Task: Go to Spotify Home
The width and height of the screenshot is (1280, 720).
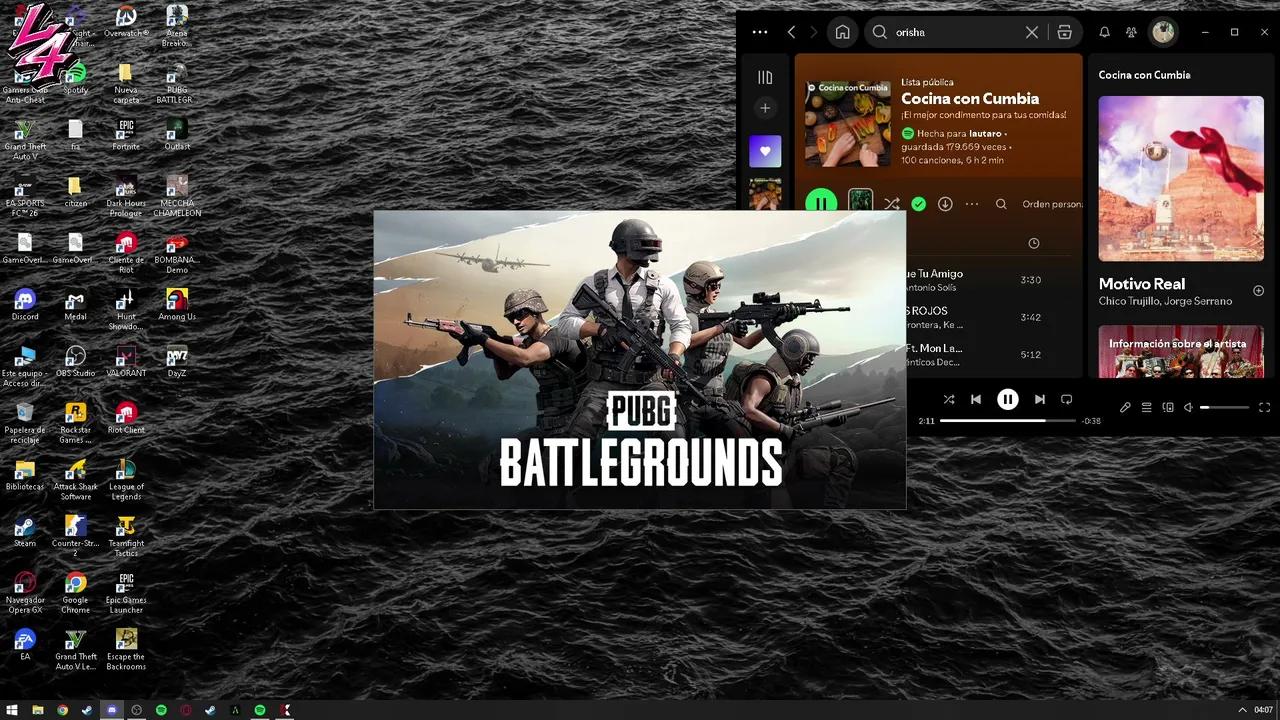Action: (x=843, y=32)
